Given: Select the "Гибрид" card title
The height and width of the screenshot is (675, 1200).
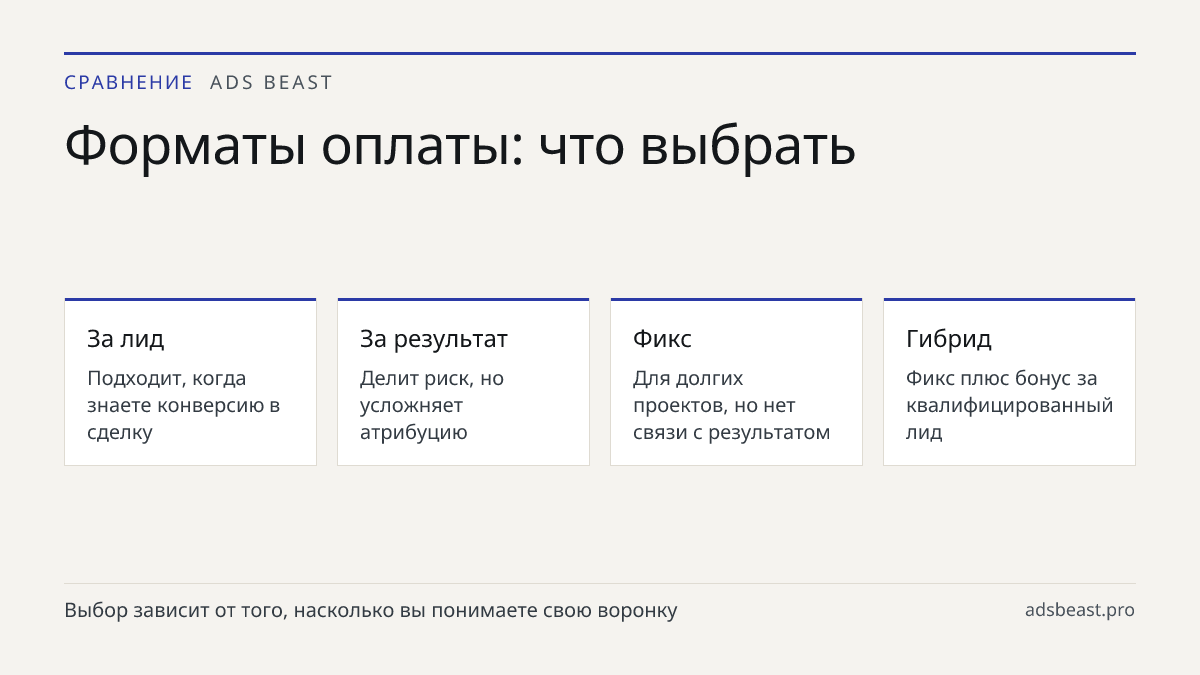Looking at the screenshot, I should (949, 339).
